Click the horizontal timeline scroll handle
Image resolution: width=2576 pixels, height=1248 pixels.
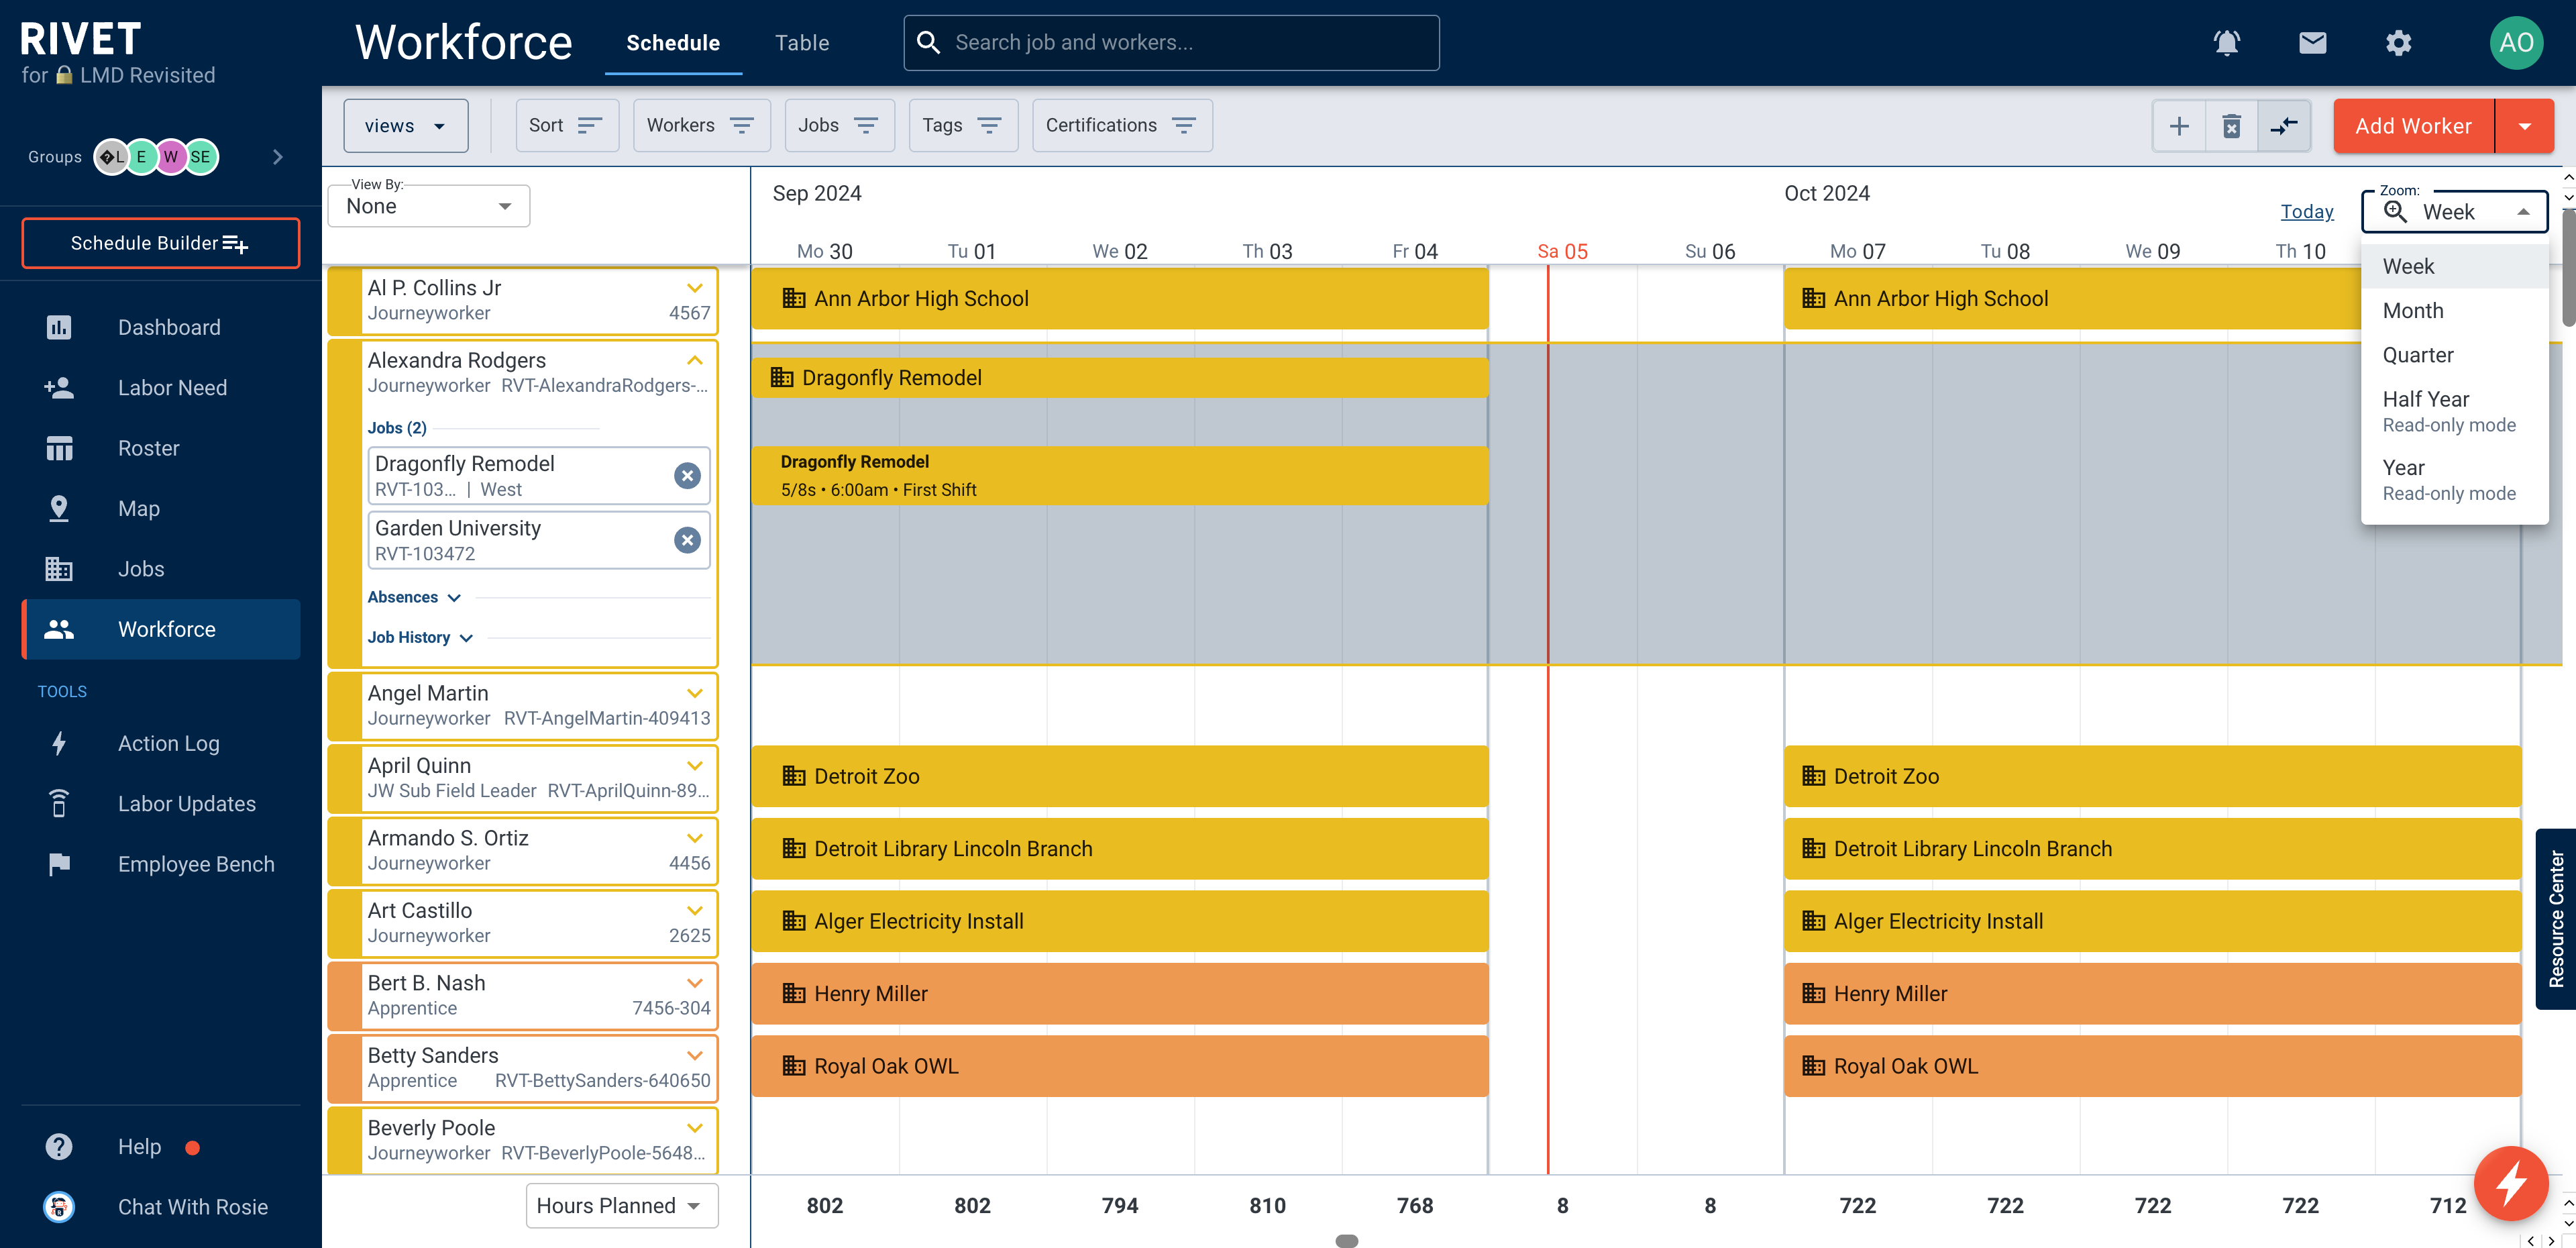[x=1347, y=1241]
